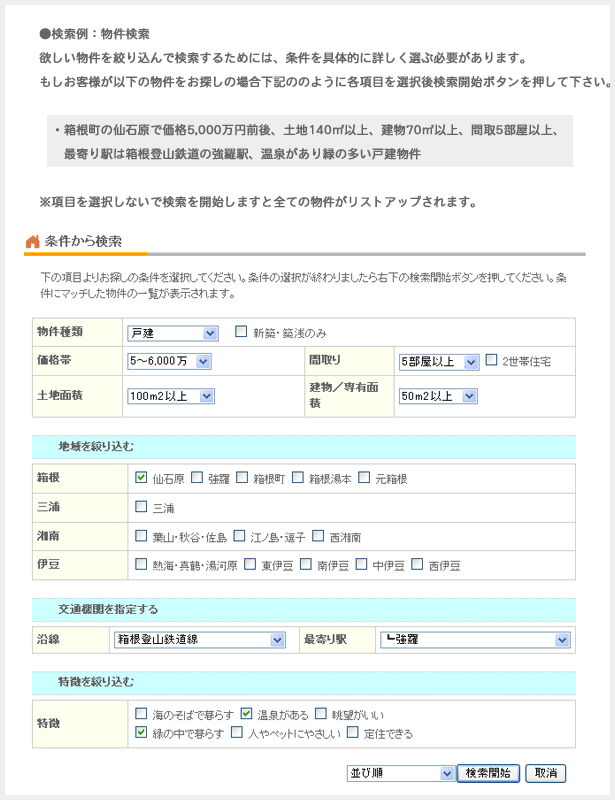Tick the 熱海・真鶴・湯河原 checkbox
The height and width of the screenshot is (800, 615).
141,565
